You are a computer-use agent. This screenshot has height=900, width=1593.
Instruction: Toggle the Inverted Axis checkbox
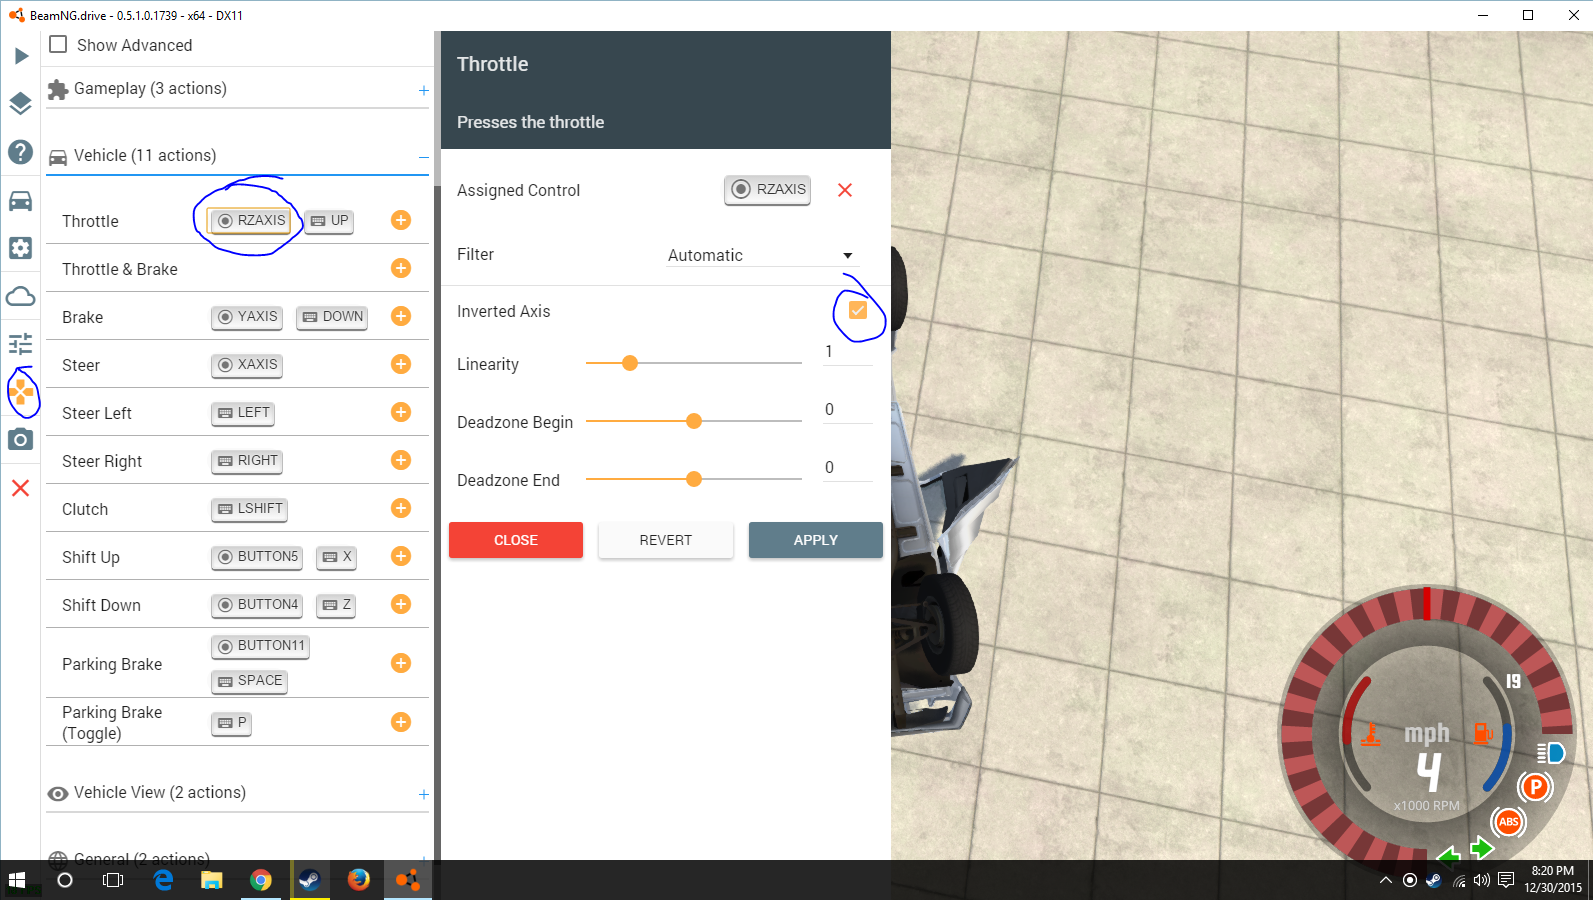(858, 311)
